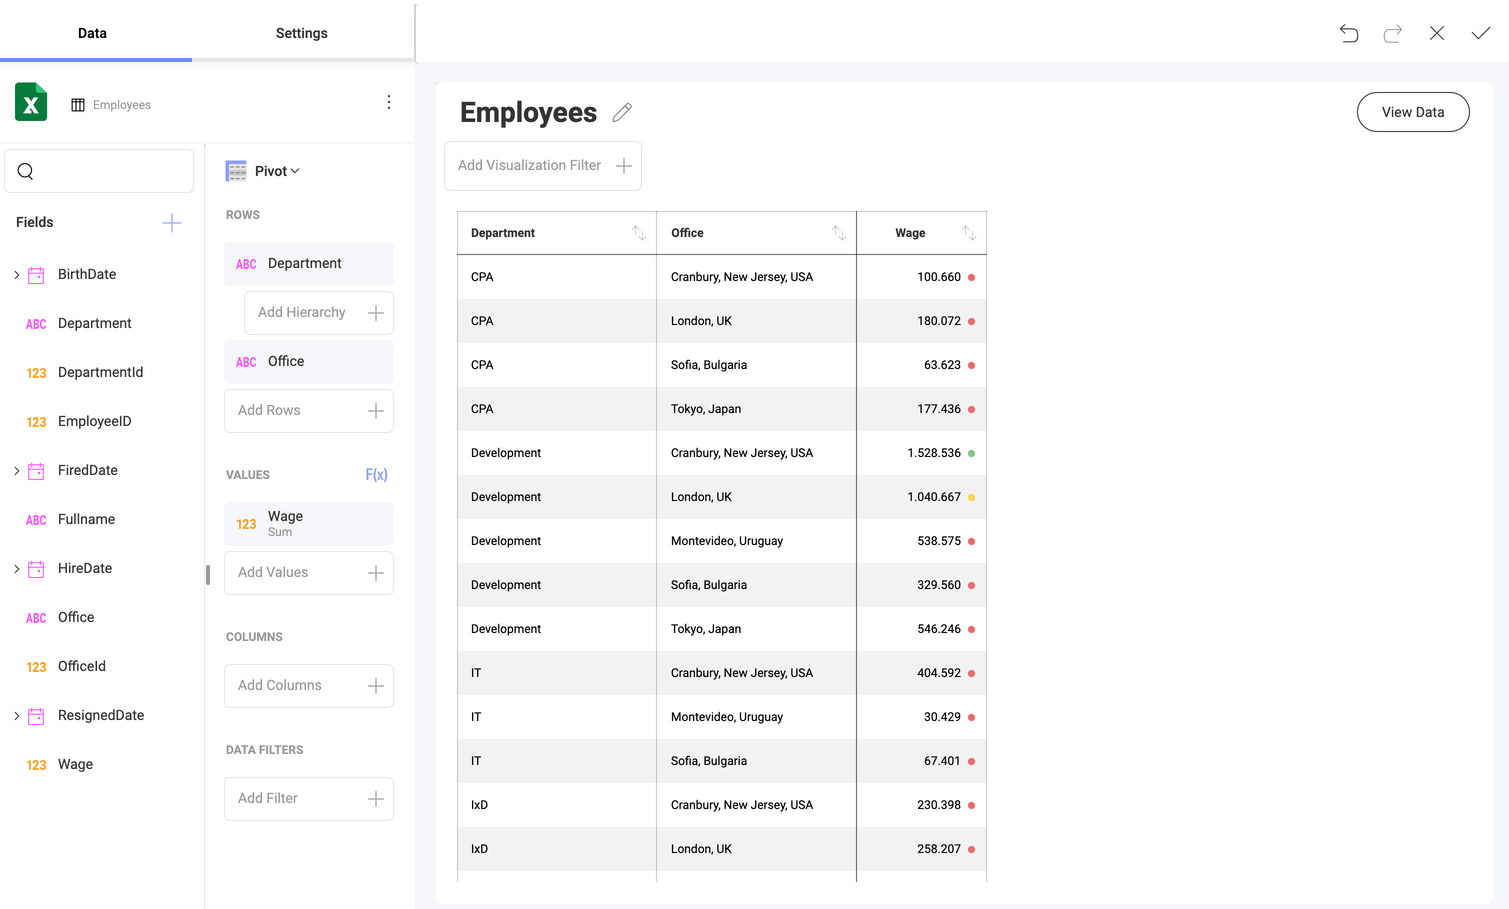The image size is (1509, 909).
Task: Click the yellow indicator beside 1.040.667
Action: tap(971, 497)
